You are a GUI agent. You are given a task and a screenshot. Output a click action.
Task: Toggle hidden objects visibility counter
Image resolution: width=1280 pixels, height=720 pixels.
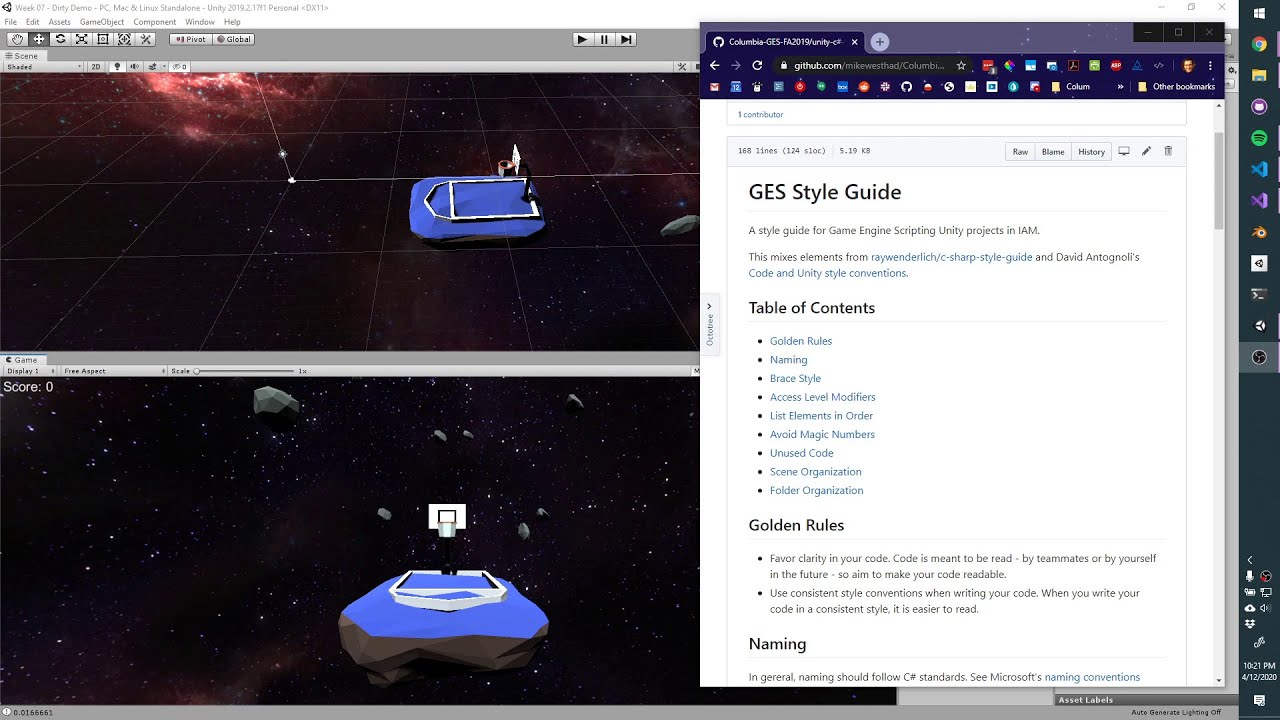click(x=180, y=67)
